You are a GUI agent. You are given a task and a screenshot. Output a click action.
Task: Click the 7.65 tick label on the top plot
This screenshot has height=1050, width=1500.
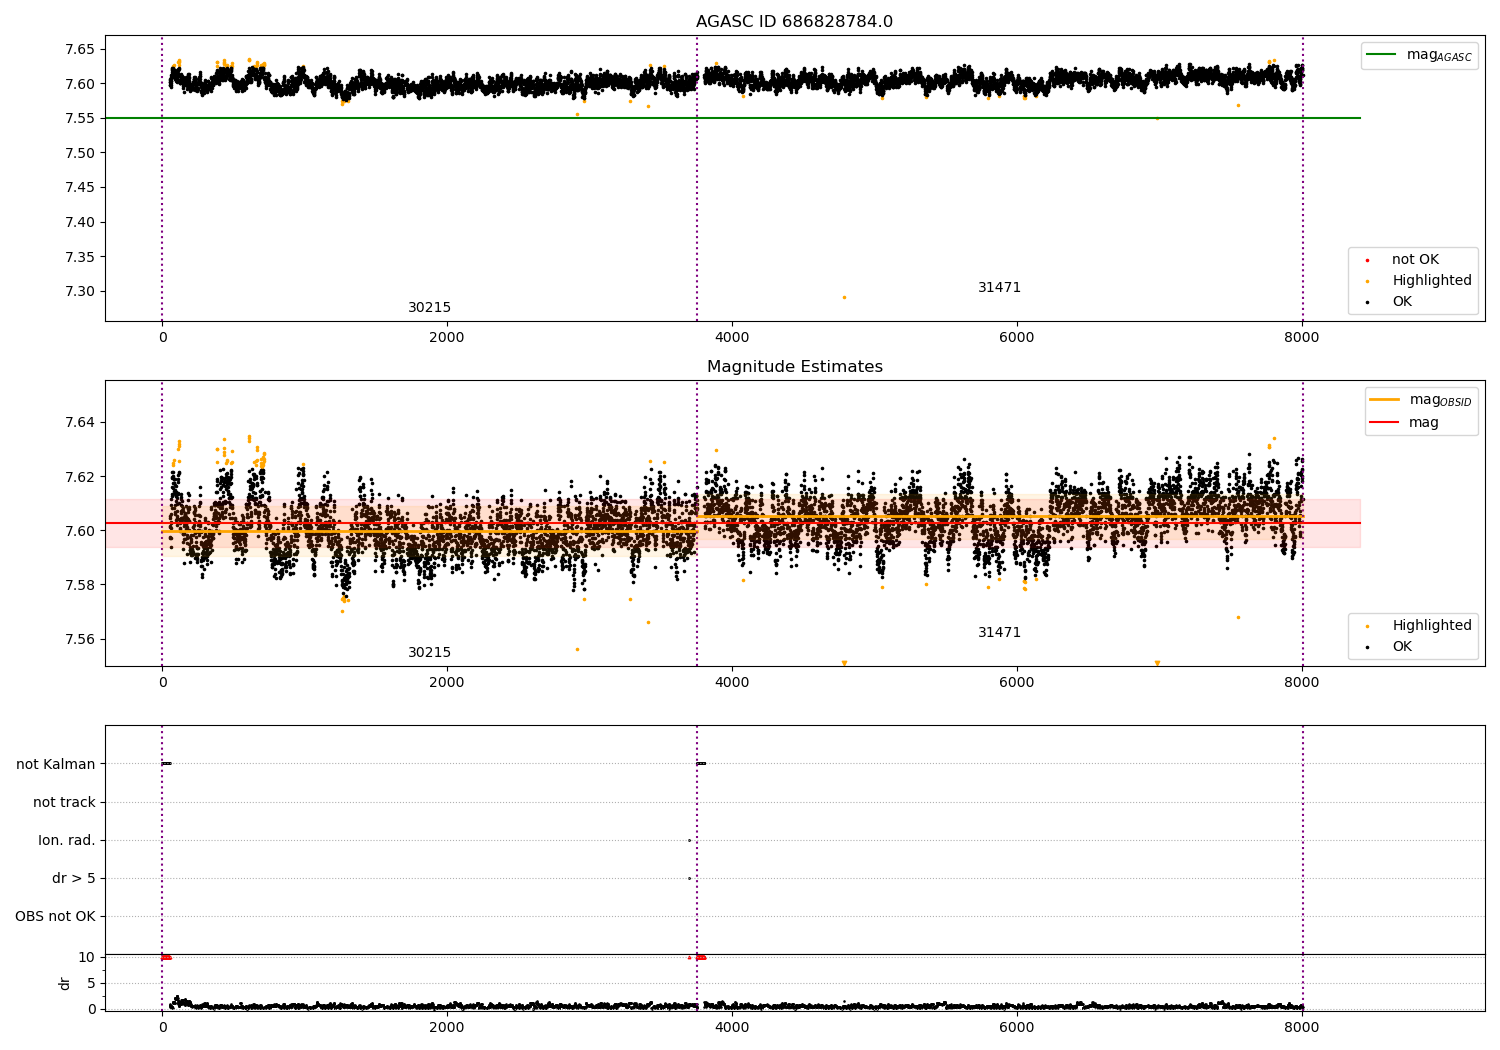coord(80,49)
